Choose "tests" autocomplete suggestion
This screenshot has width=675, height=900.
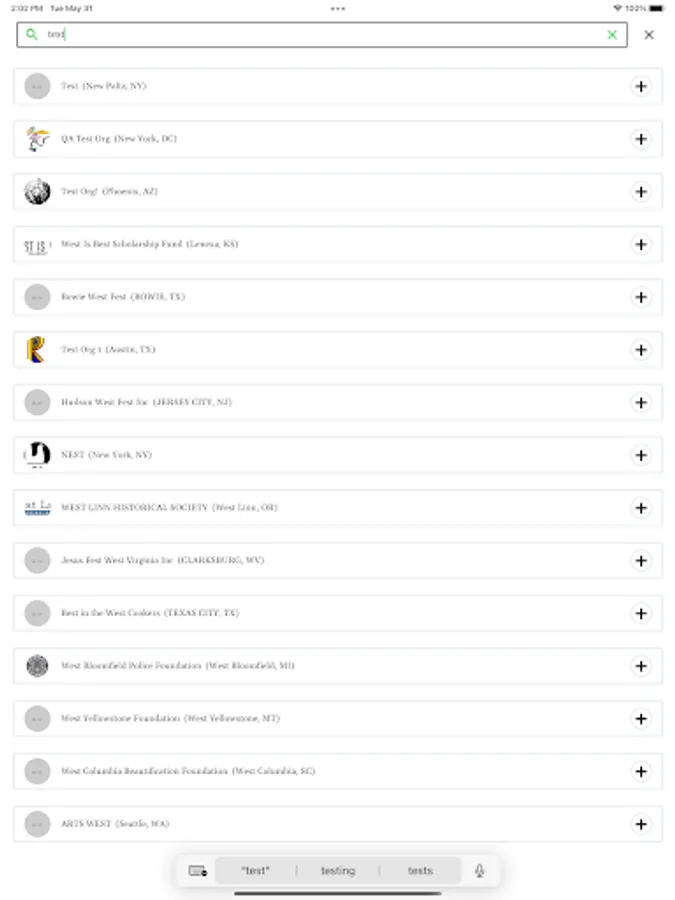420,871
